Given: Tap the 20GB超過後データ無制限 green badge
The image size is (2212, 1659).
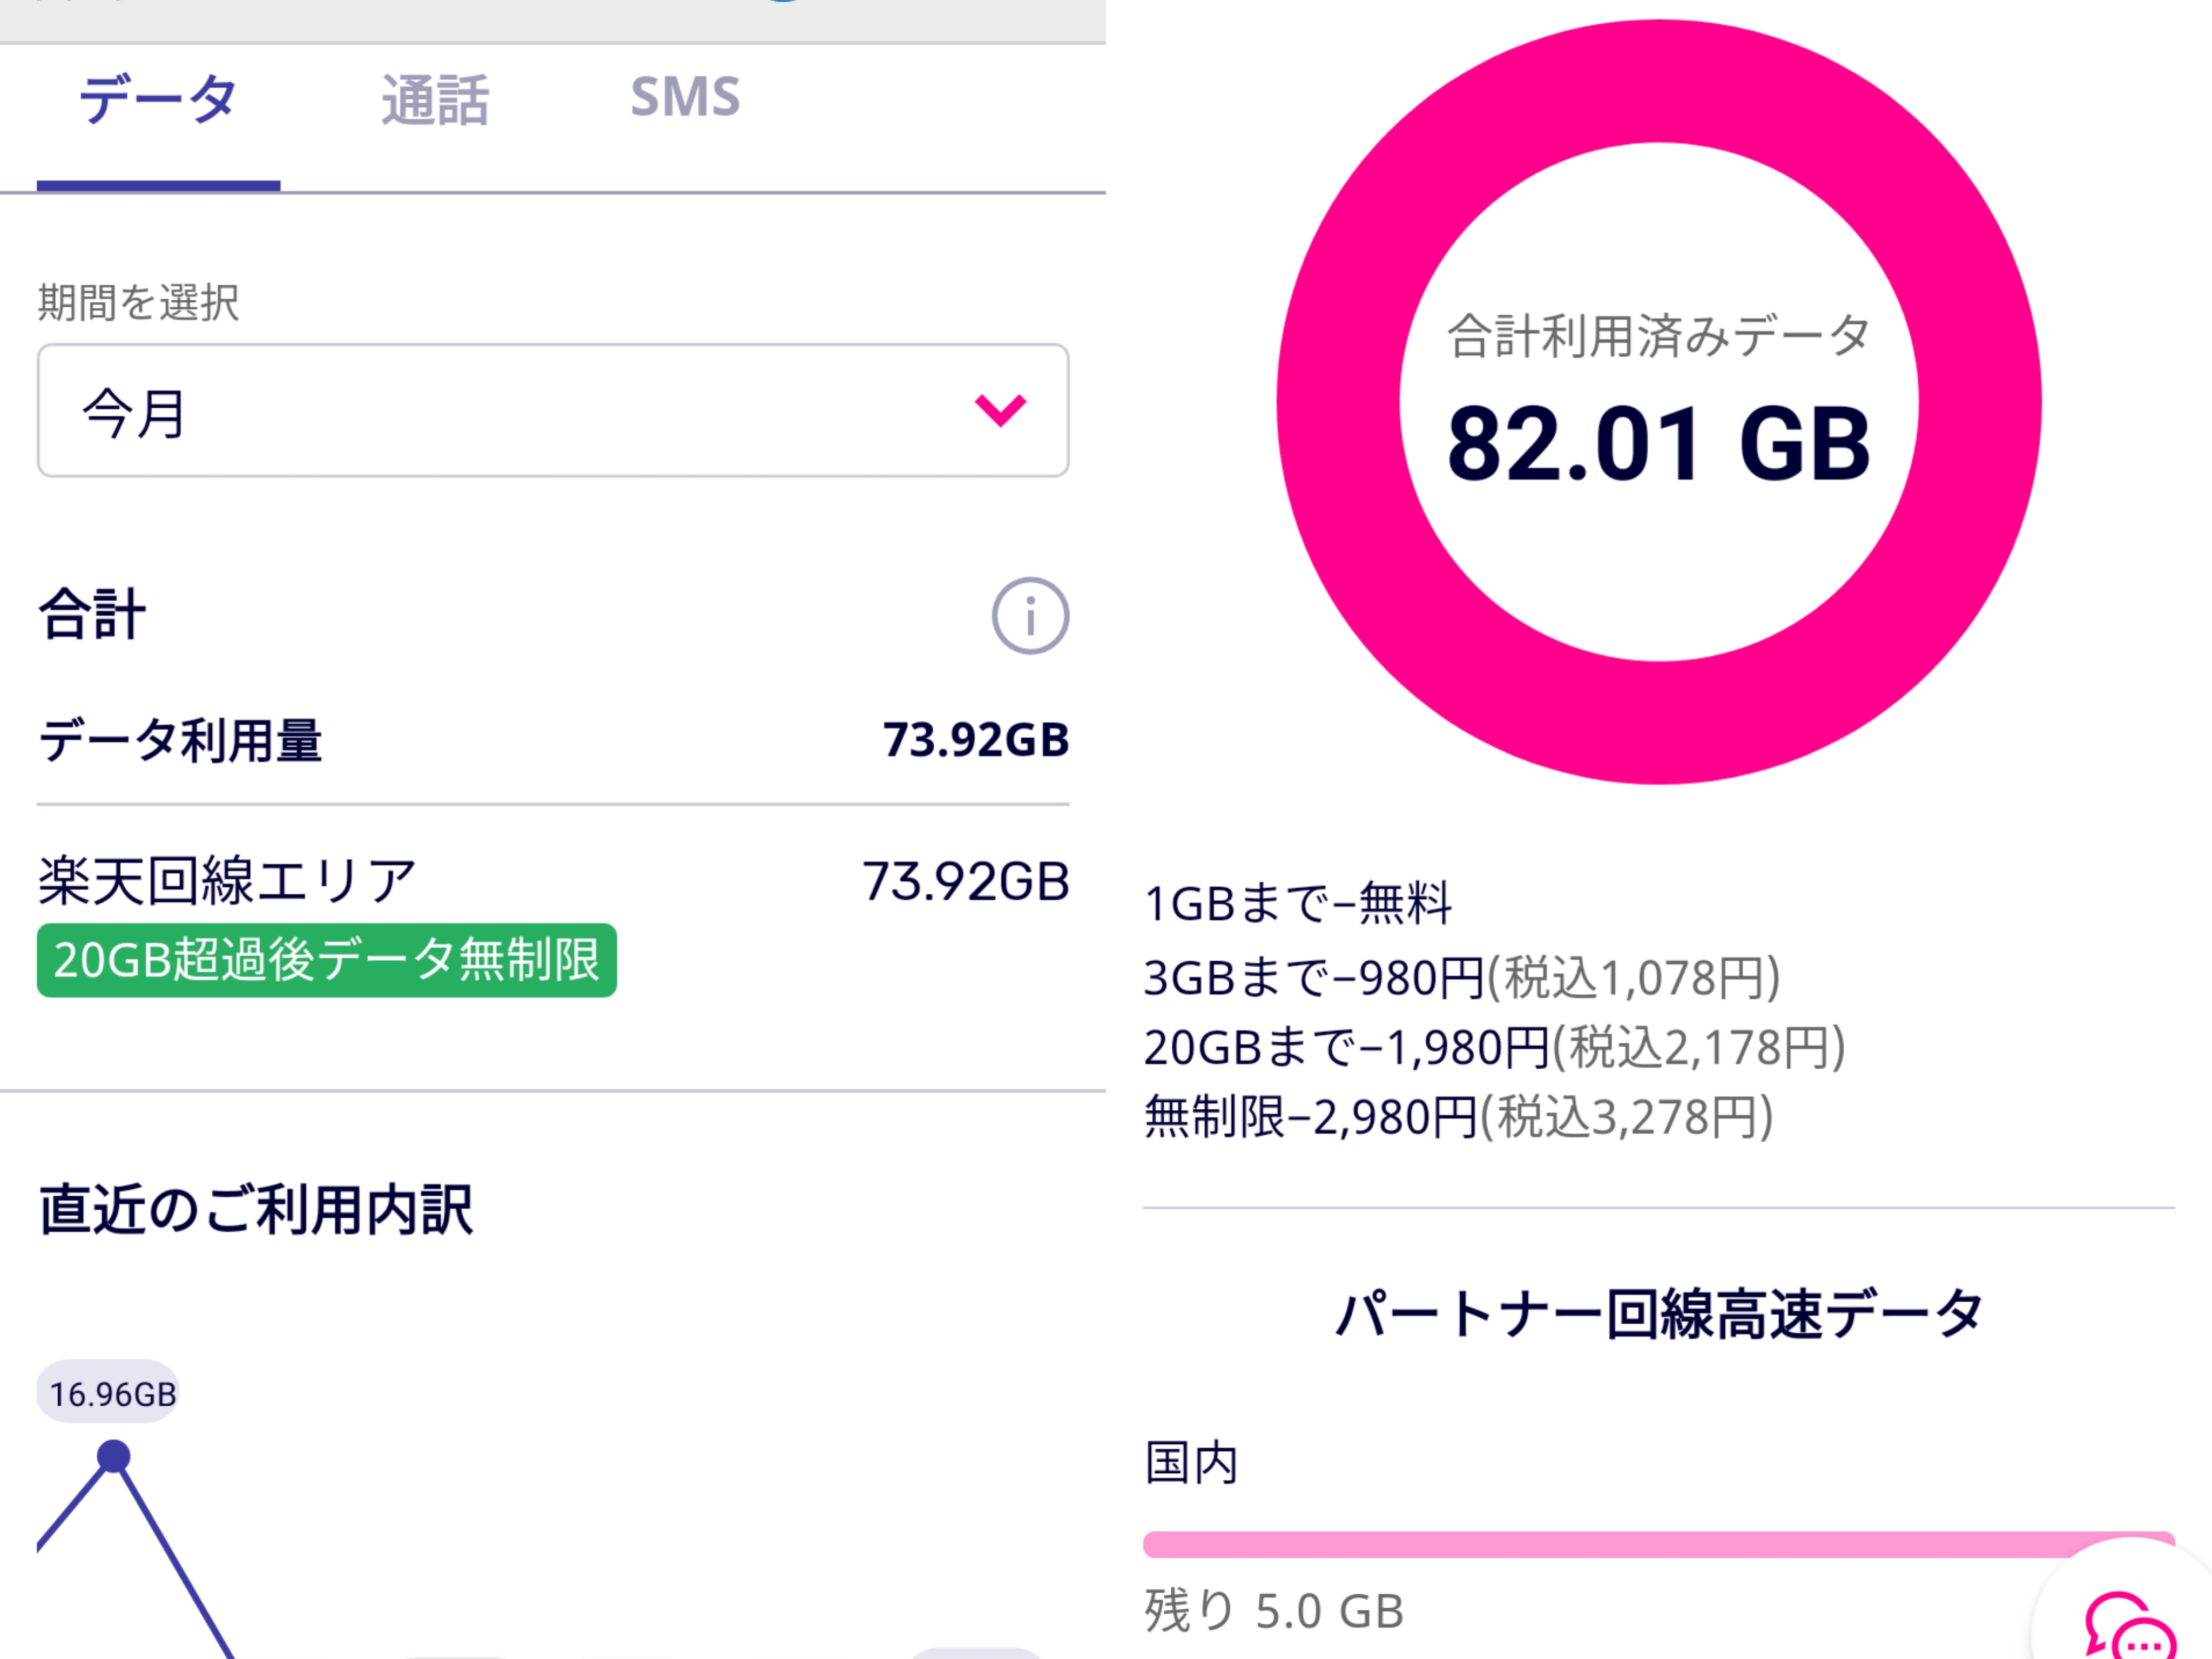Looking at the screenshot, I should point(327,960).
